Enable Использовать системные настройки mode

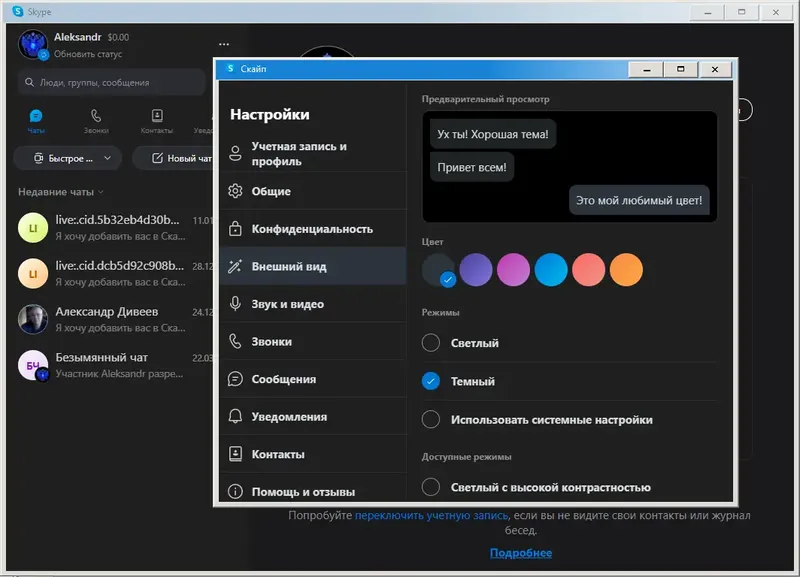point(431,420)
